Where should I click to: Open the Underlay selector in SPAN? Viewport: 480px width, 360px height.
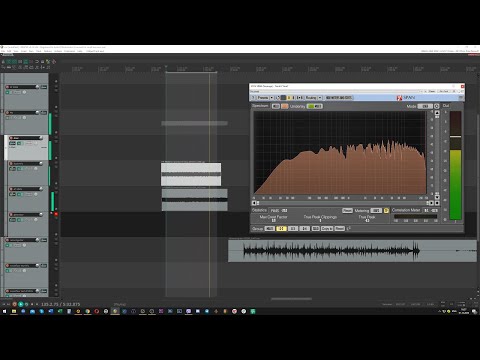coord(315,106)
